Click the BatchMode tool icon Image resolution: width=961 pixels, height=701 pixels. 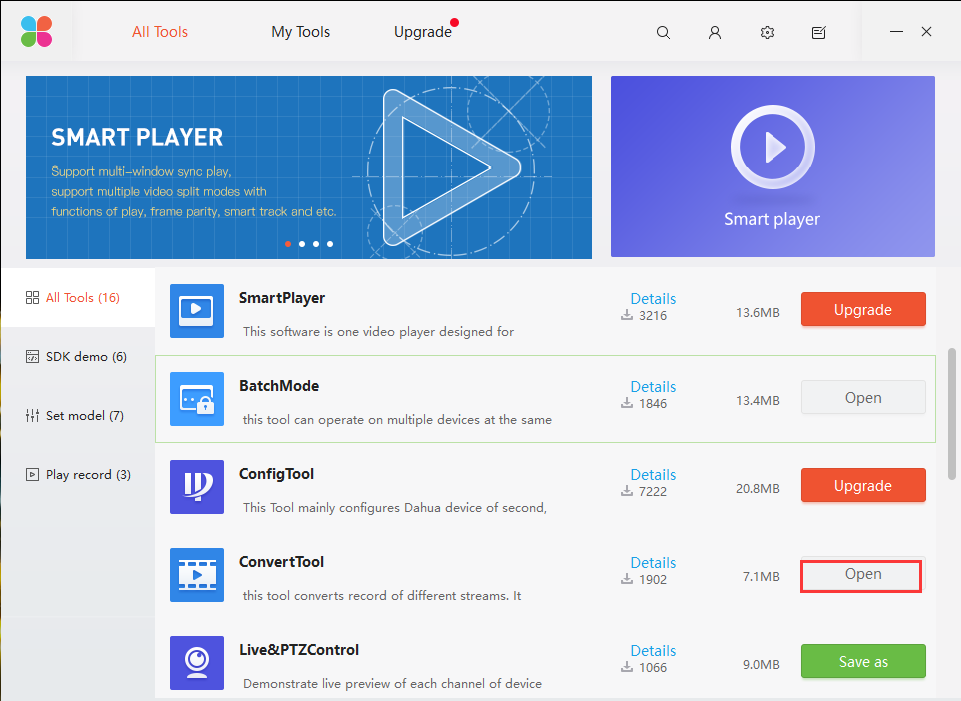[x=197, y=399]
